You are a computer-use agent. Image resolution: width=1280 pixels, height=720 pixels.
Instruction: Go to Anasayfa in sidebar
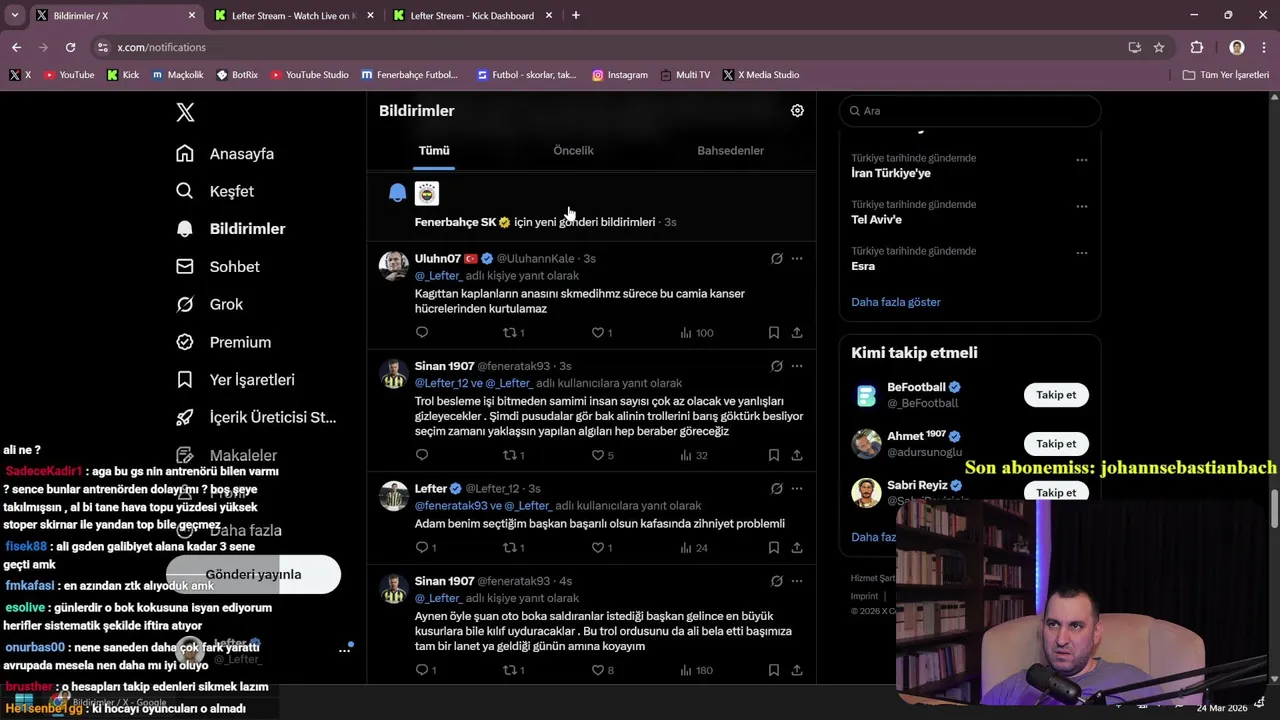(x=225, y=154)
